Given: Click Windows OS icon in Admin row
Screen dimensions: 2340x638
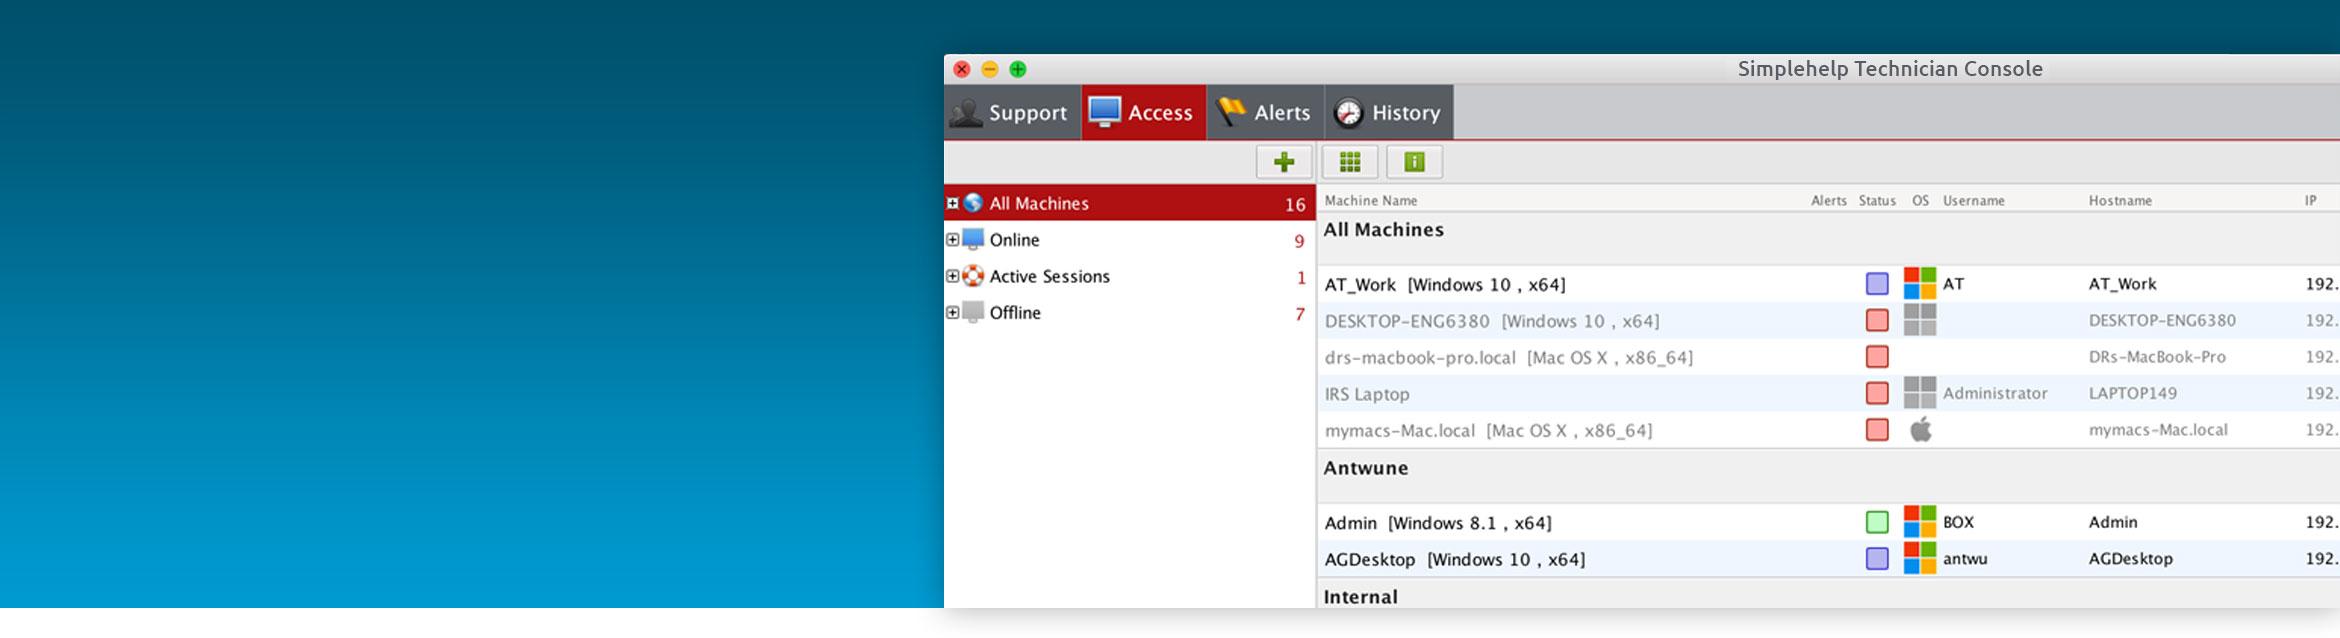Looking at the screenshot, I should (x=1920, y=522).
